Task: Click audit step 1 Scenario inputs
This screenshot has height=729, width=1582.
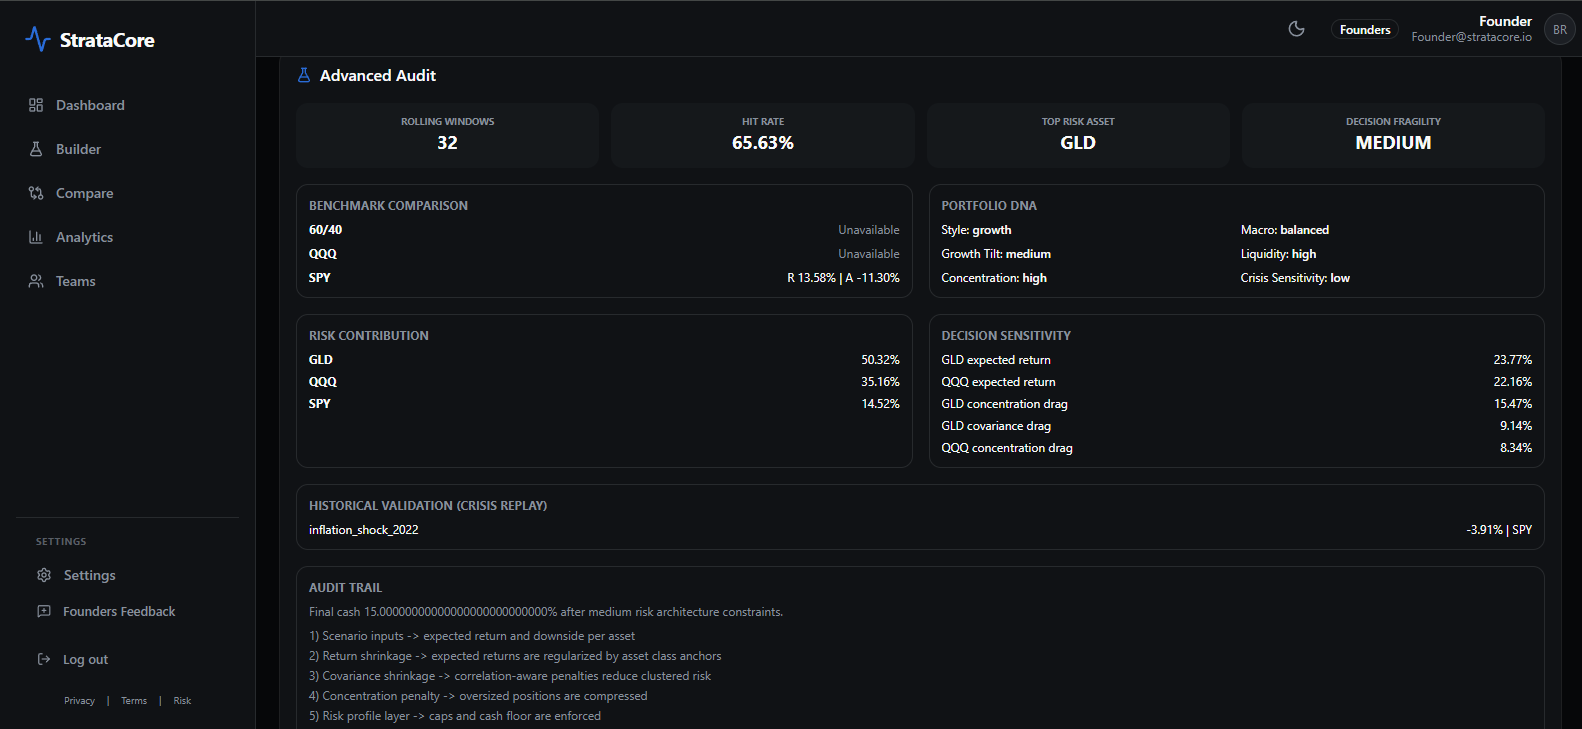Action: click(472, 636)
